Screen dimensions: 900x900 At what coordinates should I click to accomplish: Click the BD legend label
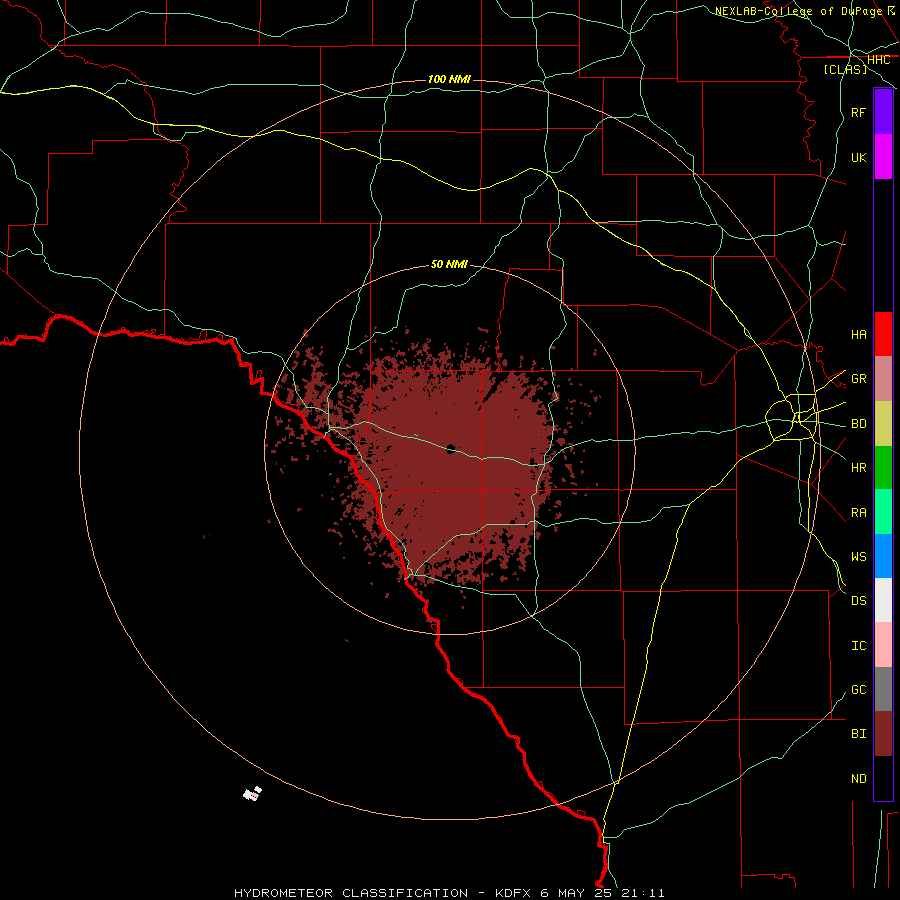click(858, 424)
